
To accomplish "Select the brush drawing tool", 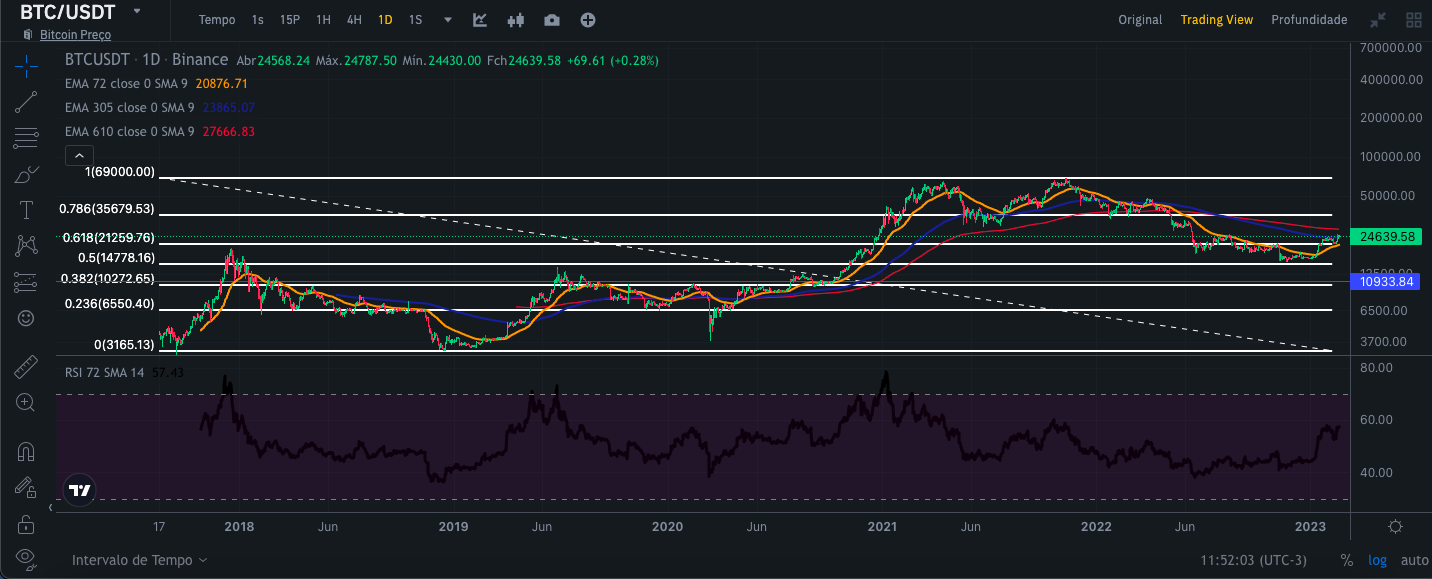I will click(26, 174).
